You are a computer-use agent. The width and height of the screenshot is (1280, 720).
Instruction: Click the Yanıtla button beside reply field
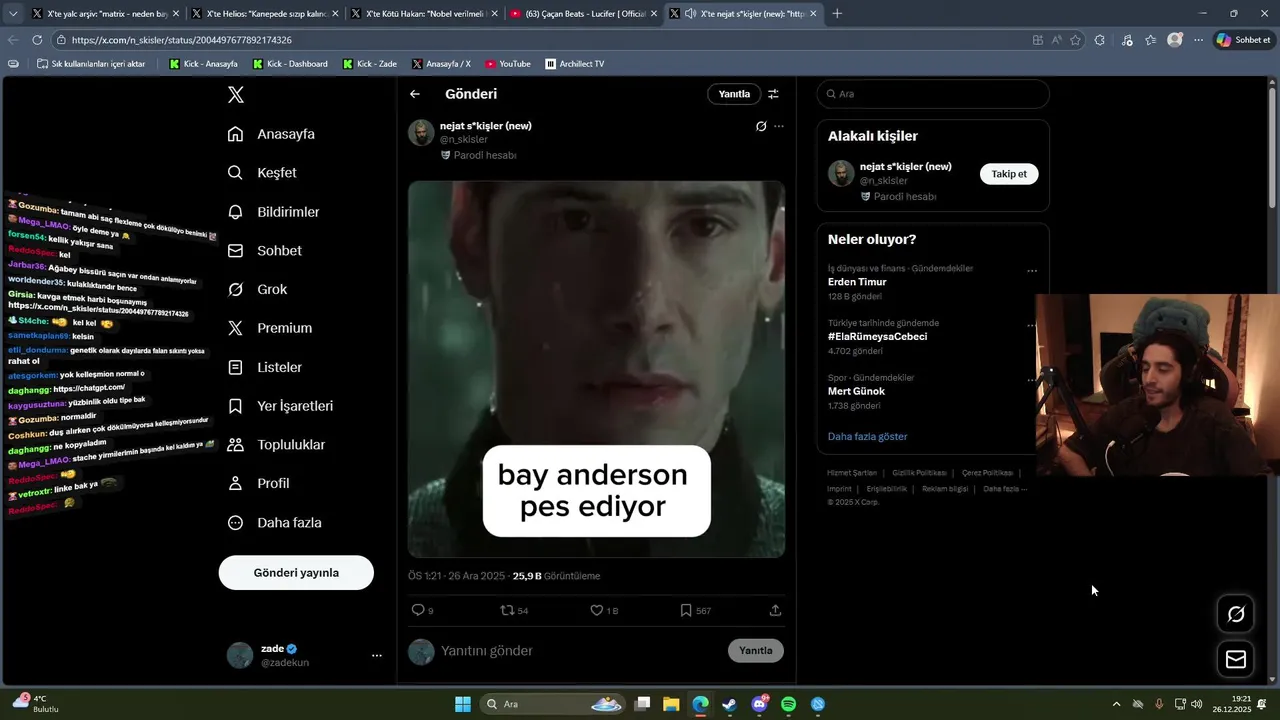[x=755, y=650]
